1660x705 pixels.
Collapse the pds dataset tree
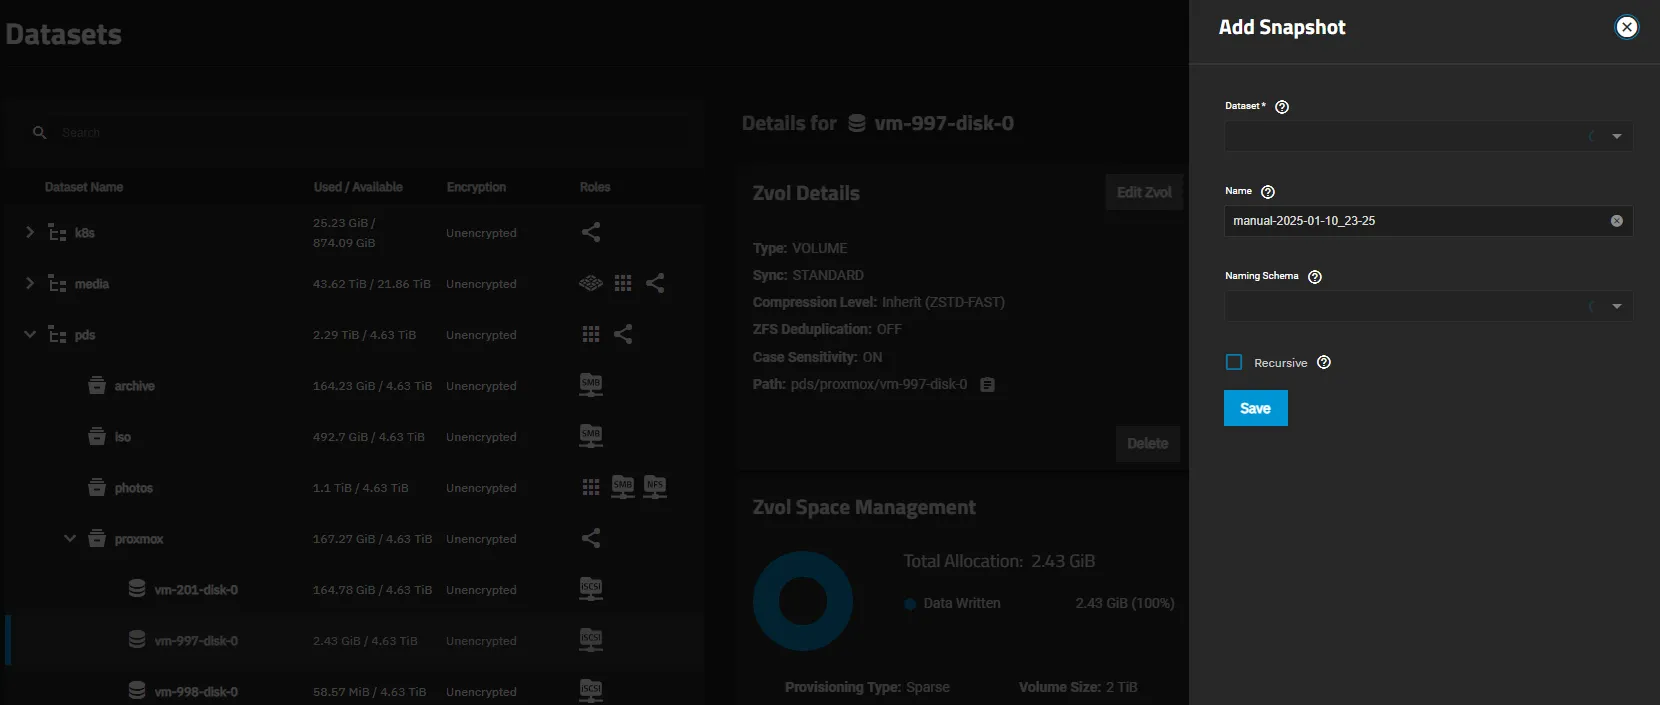pyautogui.click(x=30, y=334)
